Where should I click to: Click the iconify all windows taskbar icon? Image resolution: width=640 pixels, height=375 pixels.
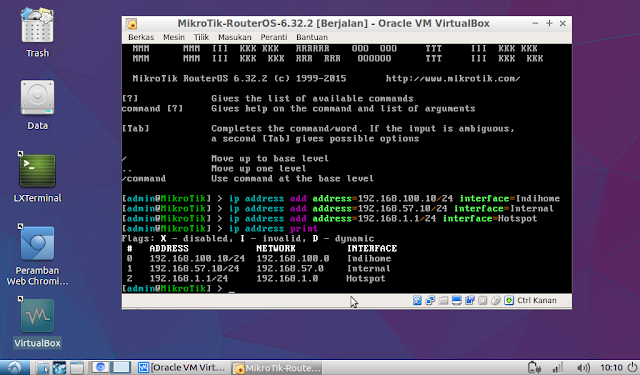click(x=76, y=368)
